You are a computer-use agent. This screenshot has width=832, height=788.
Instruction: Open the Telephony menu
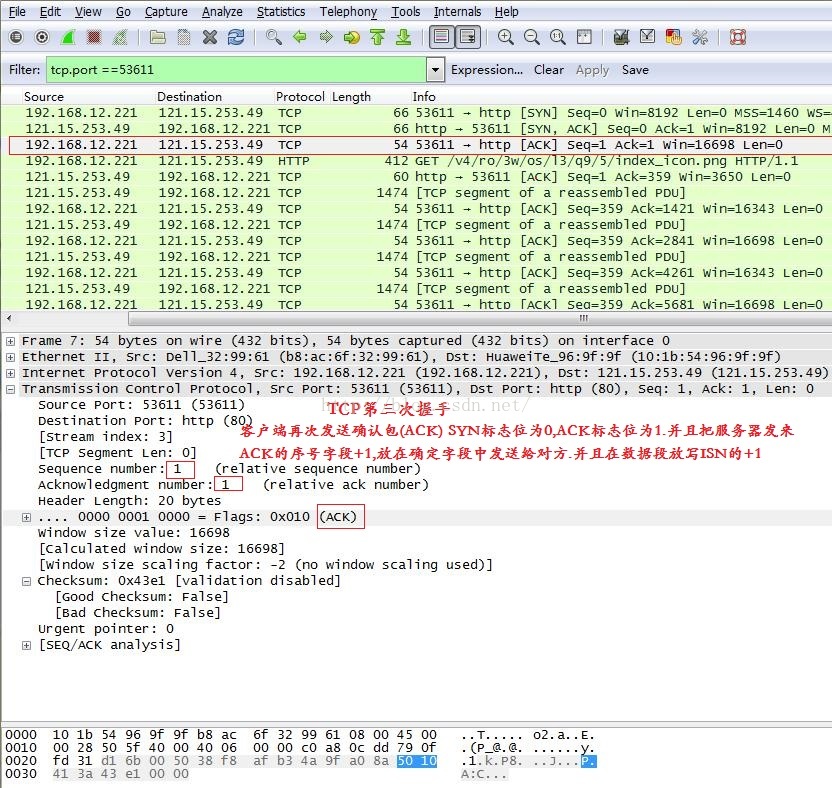point(348,12)
